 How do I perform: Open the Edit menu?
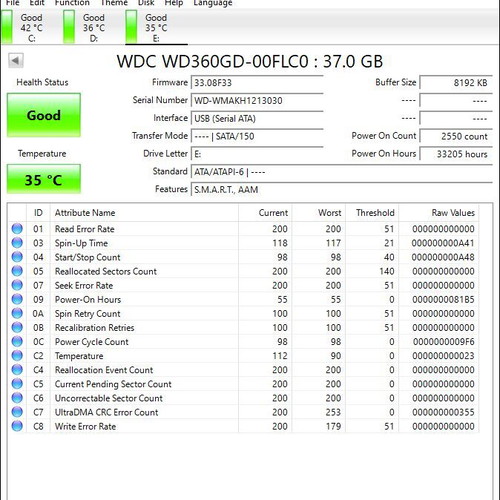pos(37,3)
